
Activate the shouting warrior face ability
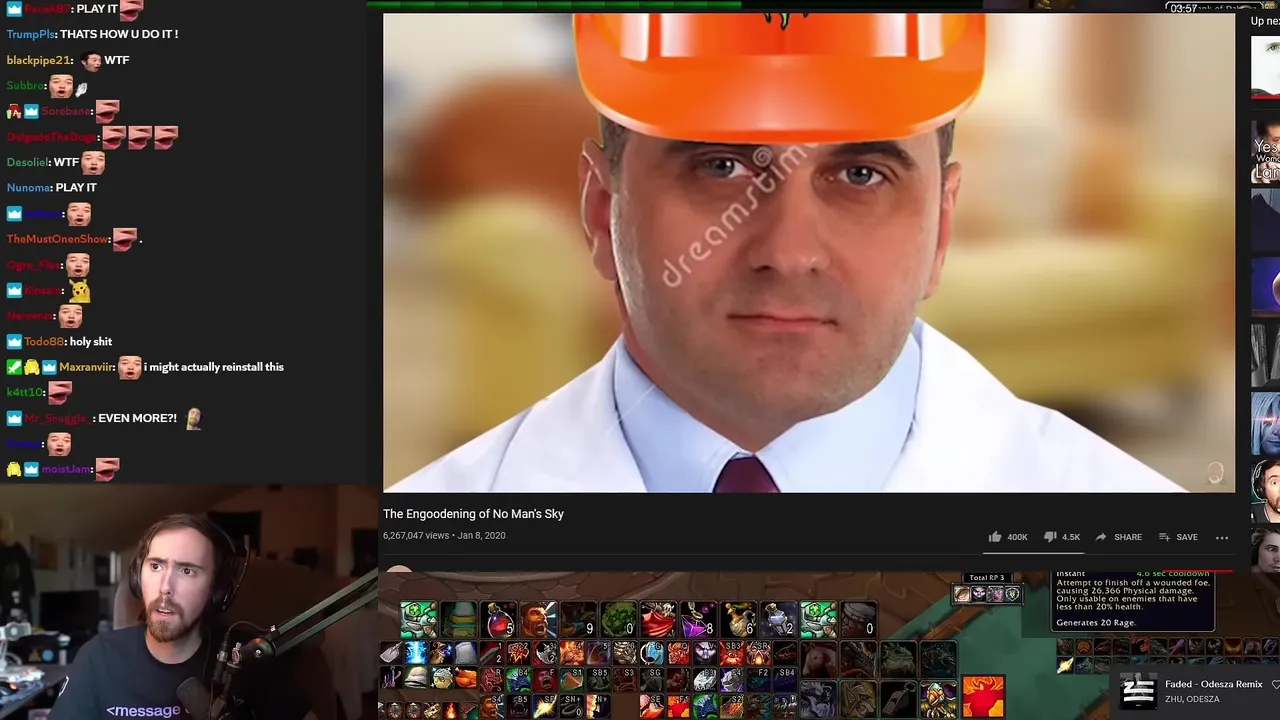pyautogui.click(x=539, y=619)
